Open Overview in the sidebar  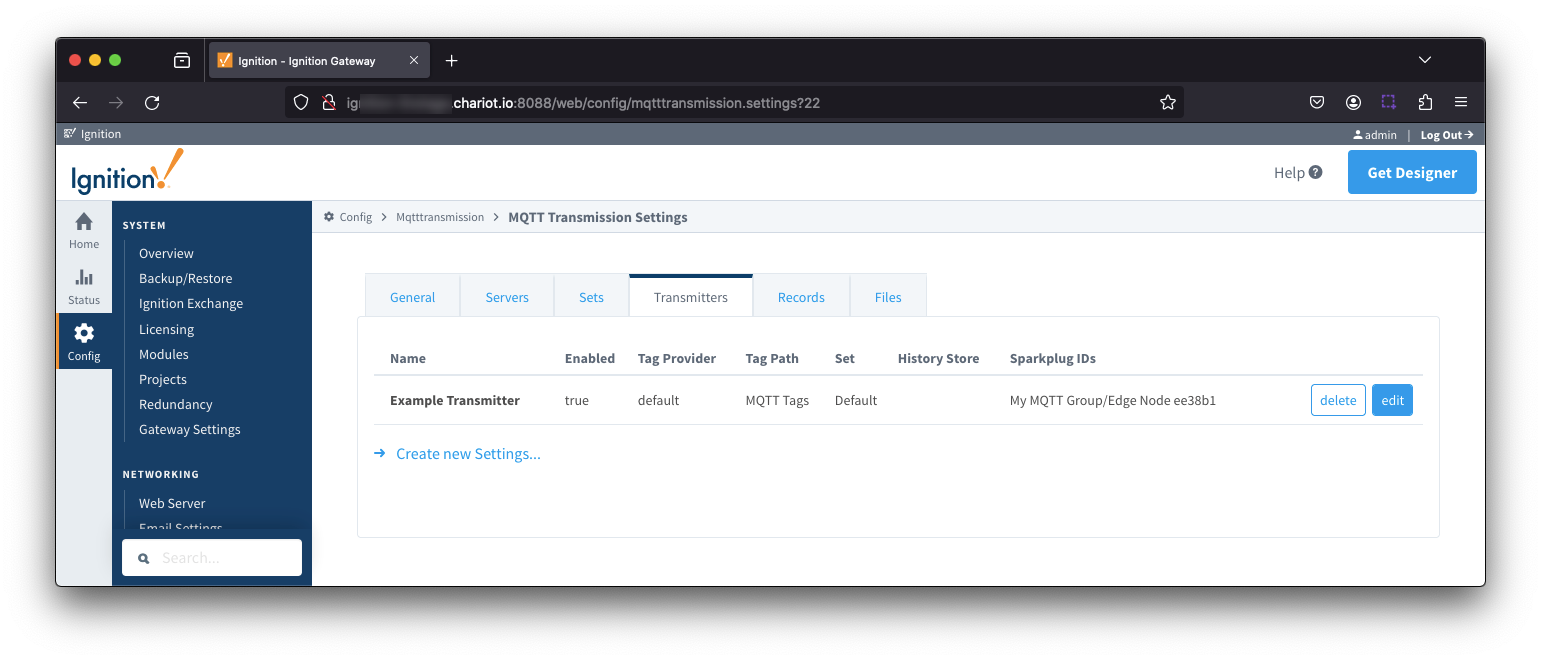click(166, 254)
